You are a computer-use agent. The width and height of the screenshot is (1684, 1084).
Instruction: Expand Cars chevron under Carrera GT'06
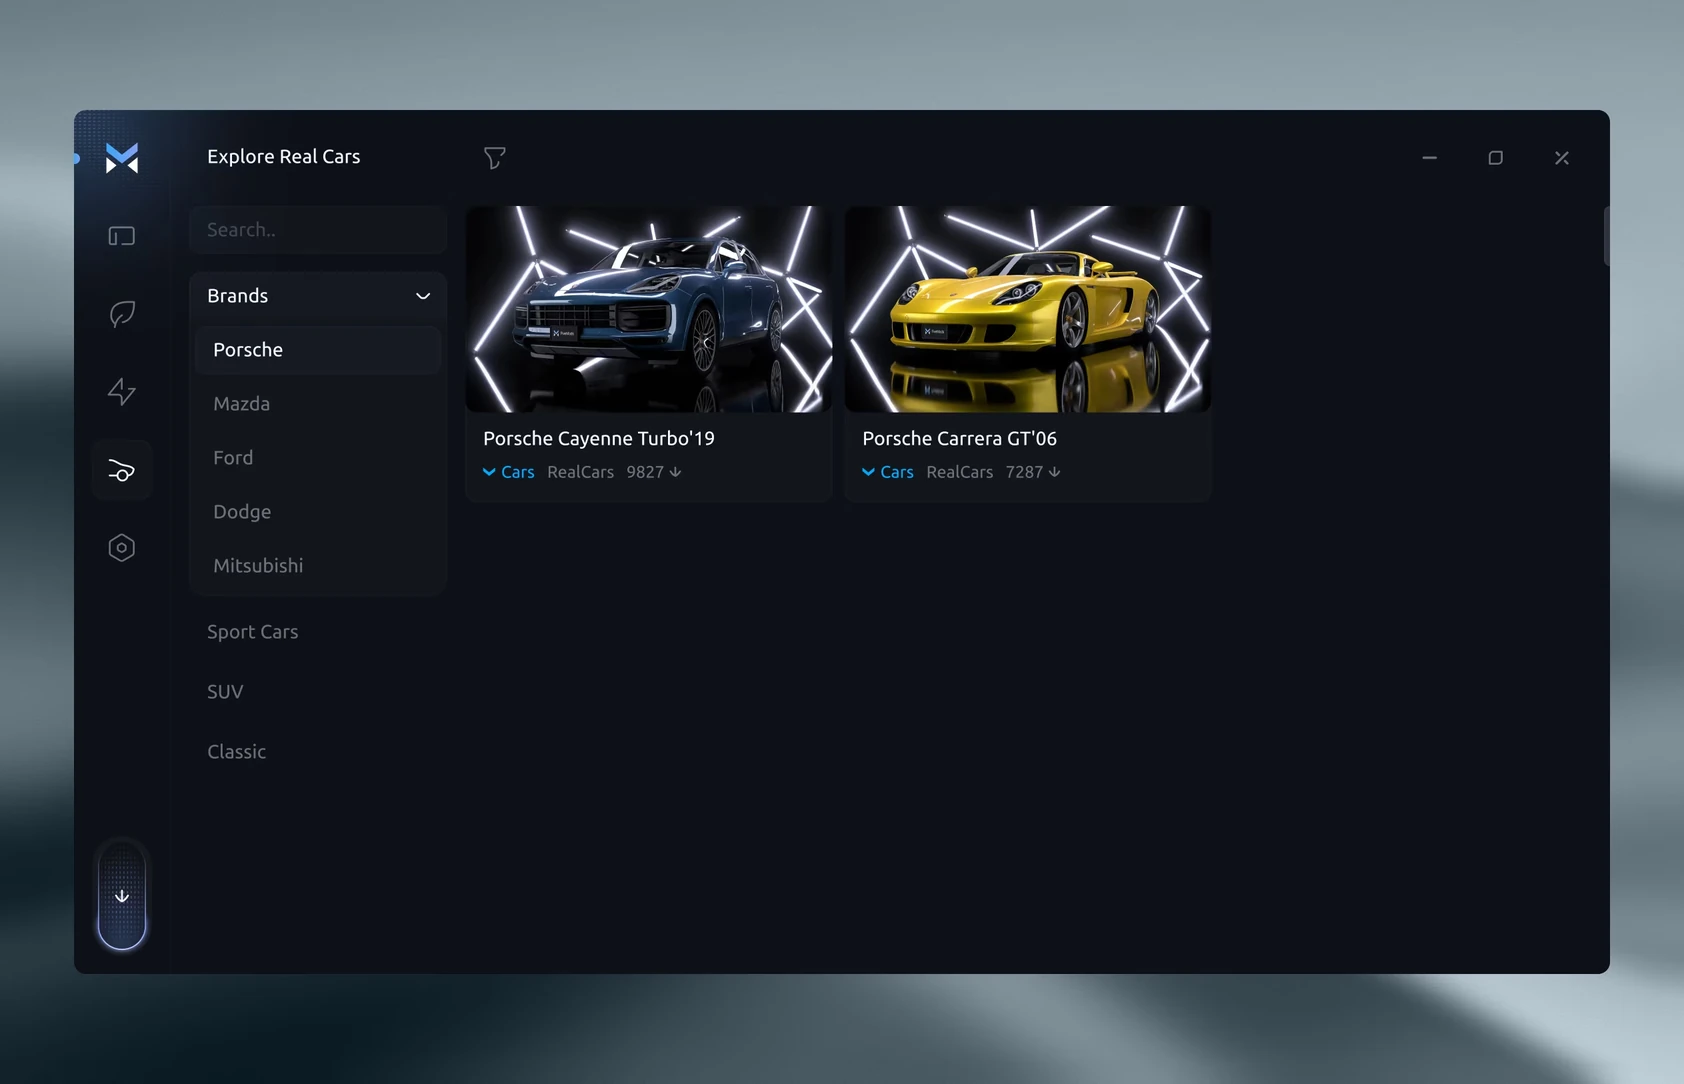(868, 472)
